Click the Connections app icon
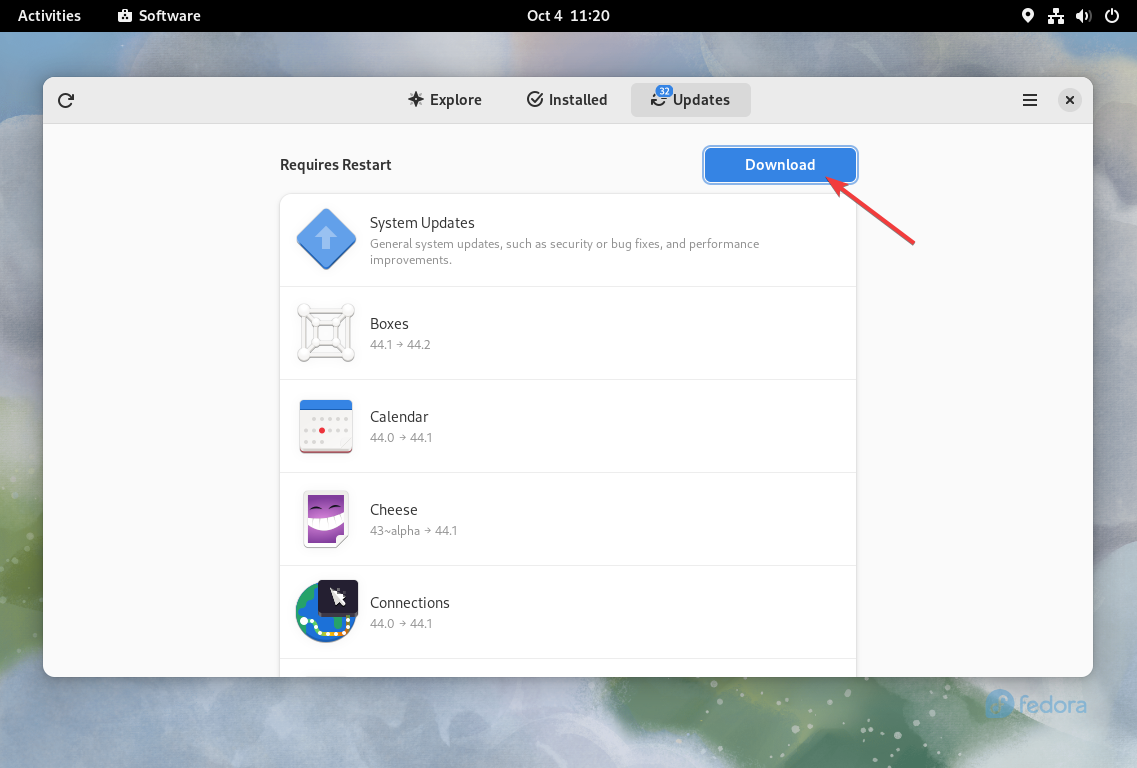The width and height of the screenshot is (1137, 768). click(326, 612)
